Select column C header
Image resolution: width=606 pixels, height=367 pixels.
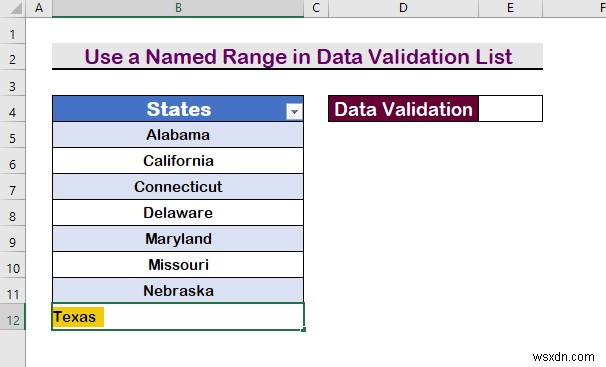316,8
